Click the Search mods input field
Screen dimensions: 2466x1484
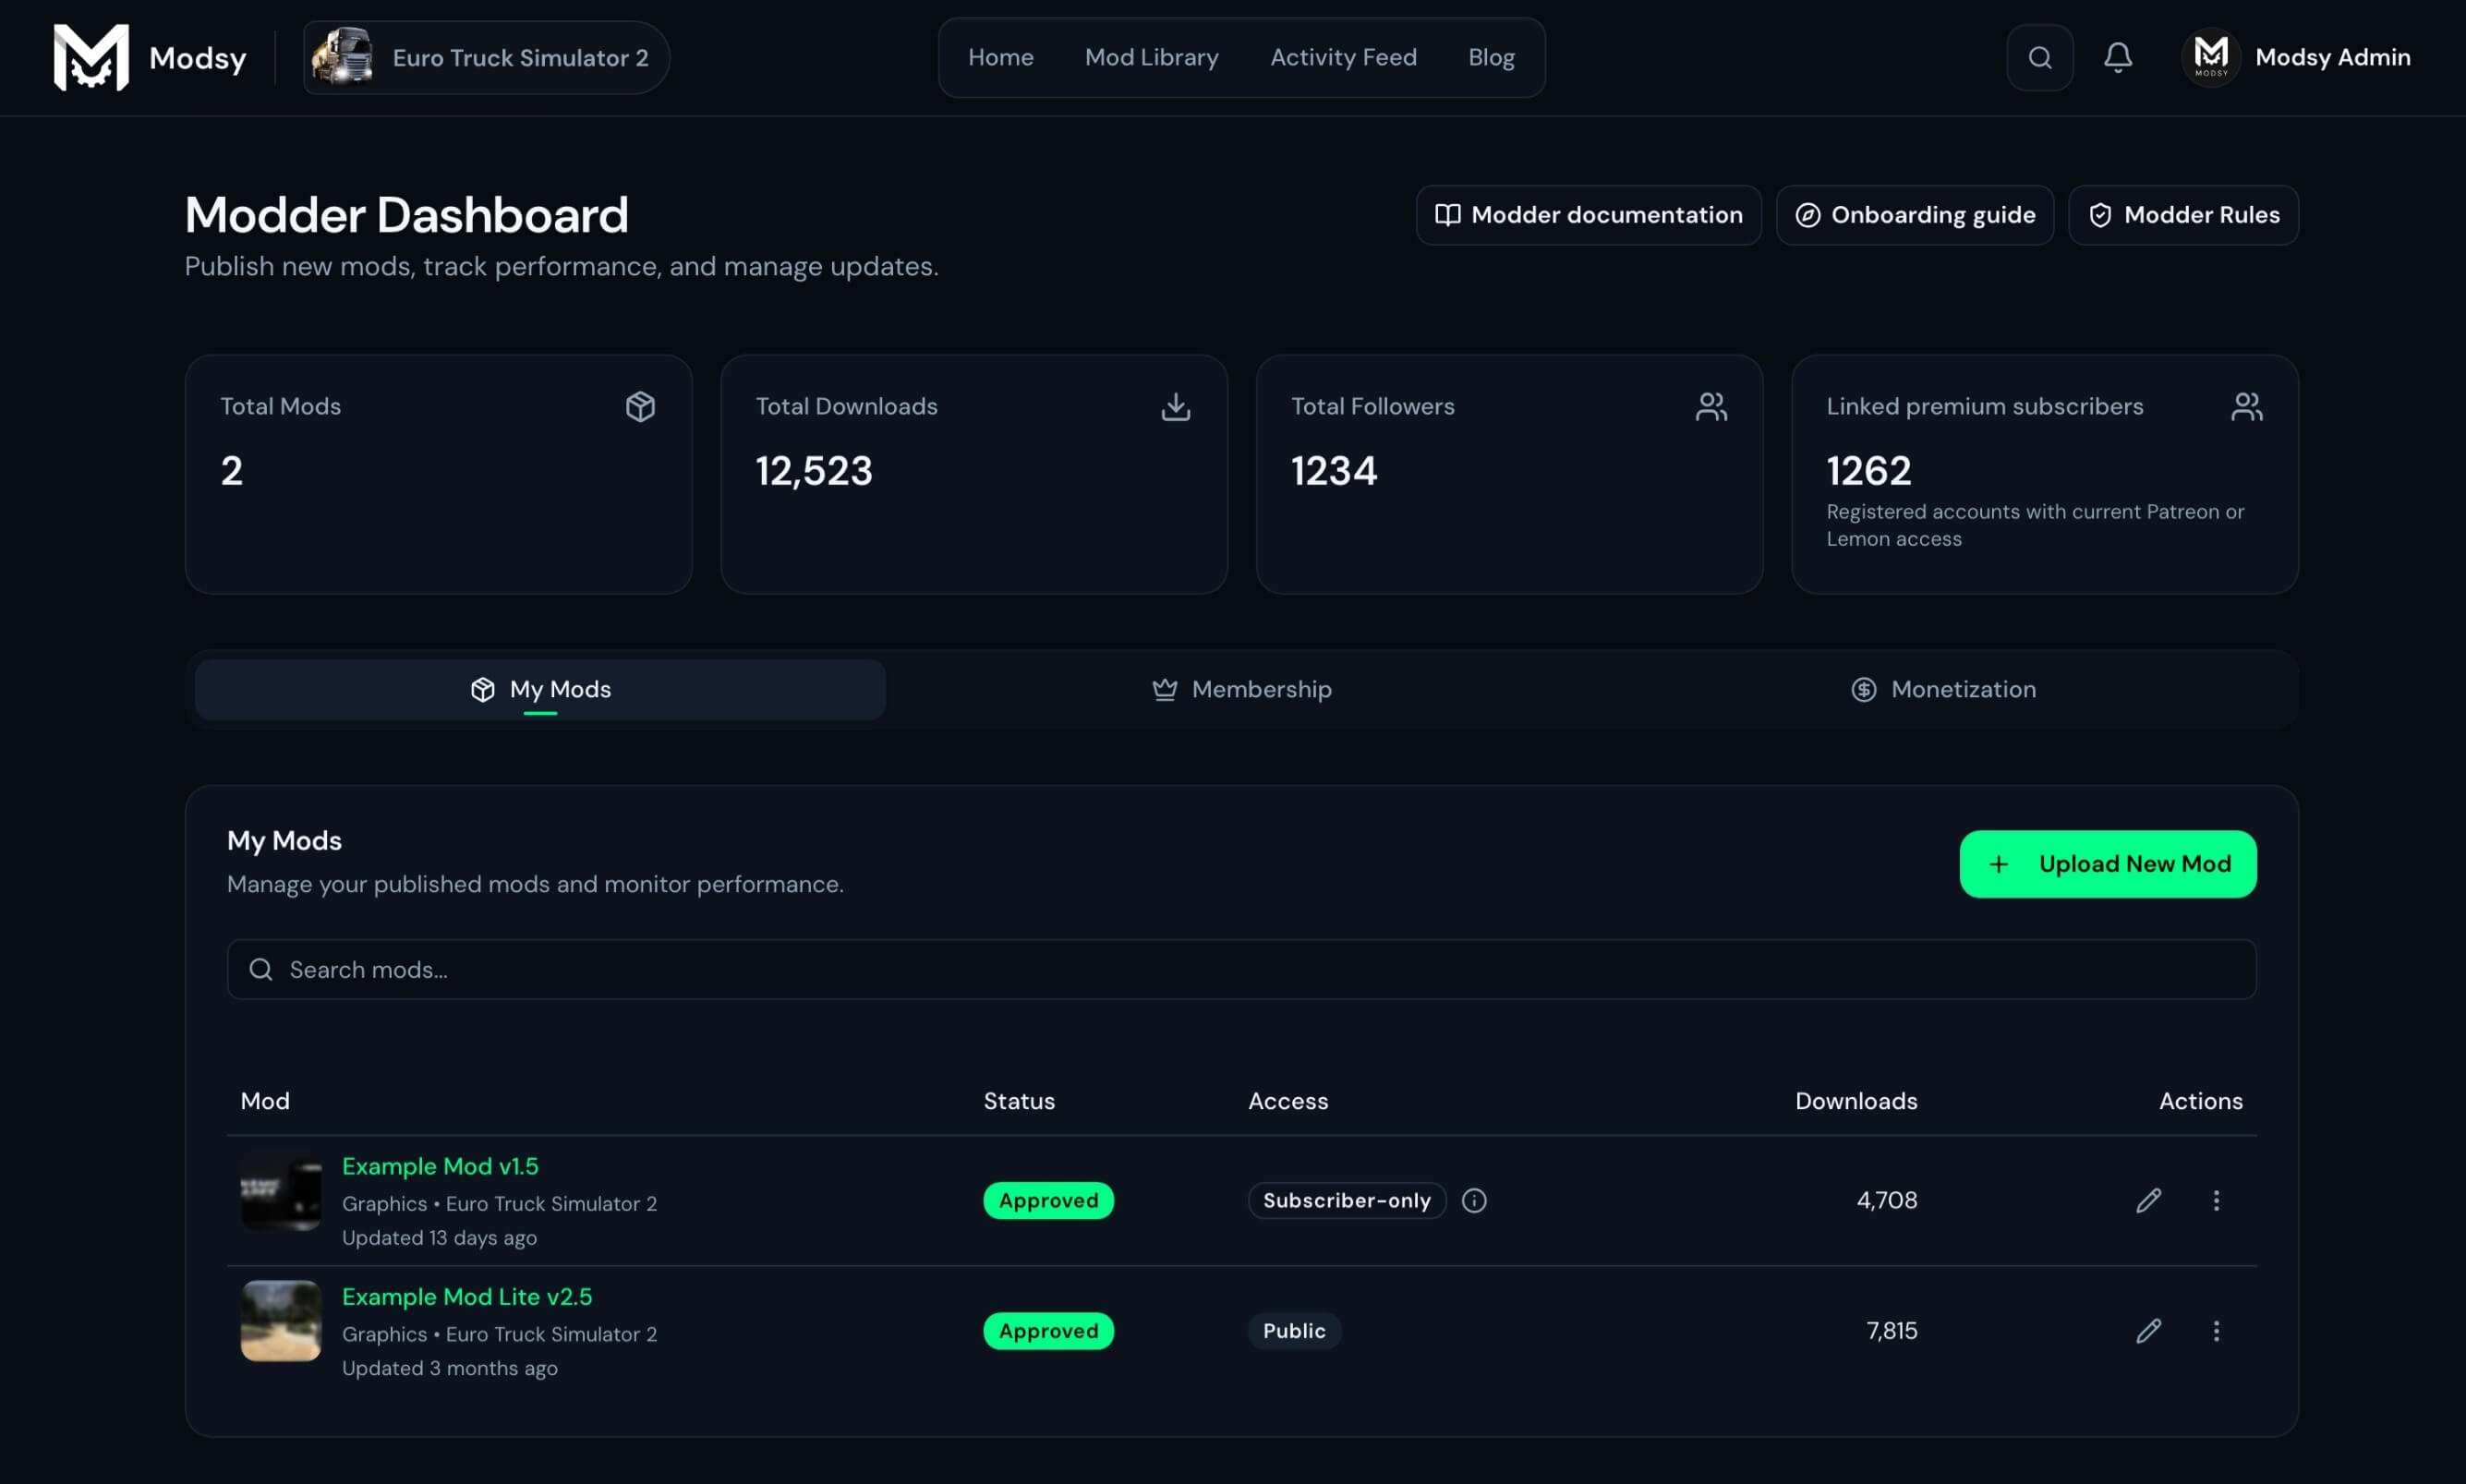pyautogui.click(x=1241, y=969)
